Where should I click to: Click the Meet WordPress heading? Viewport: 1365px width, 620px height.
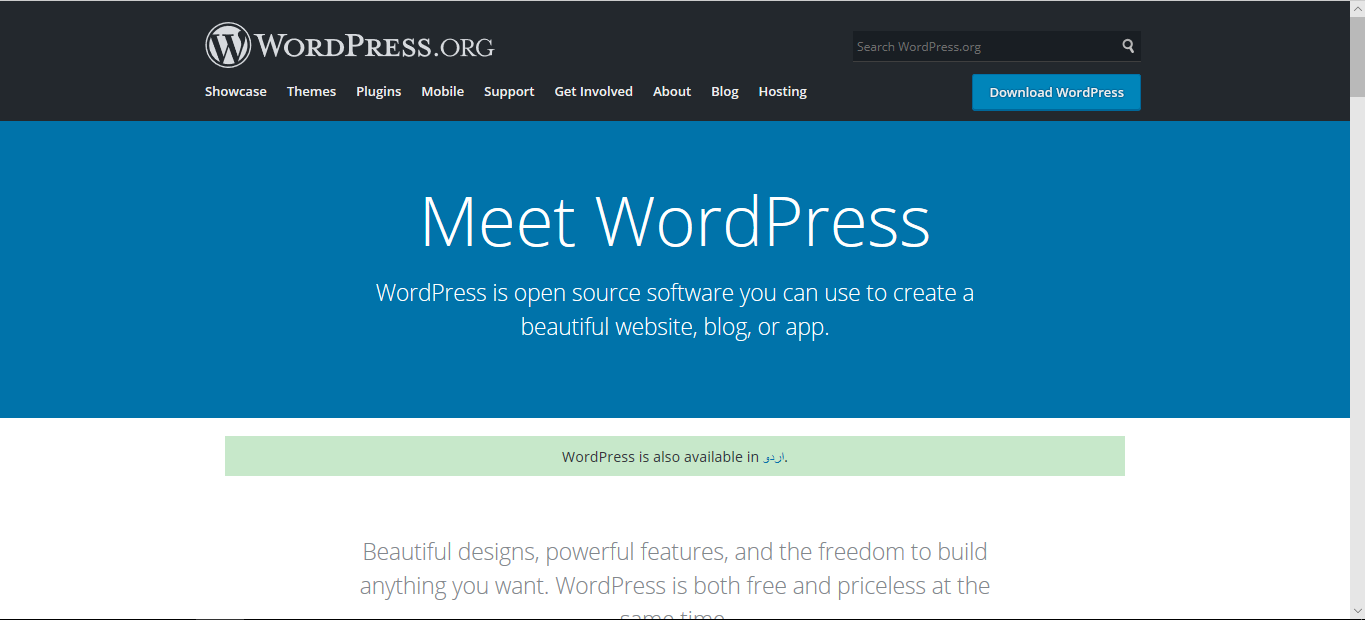675,221
